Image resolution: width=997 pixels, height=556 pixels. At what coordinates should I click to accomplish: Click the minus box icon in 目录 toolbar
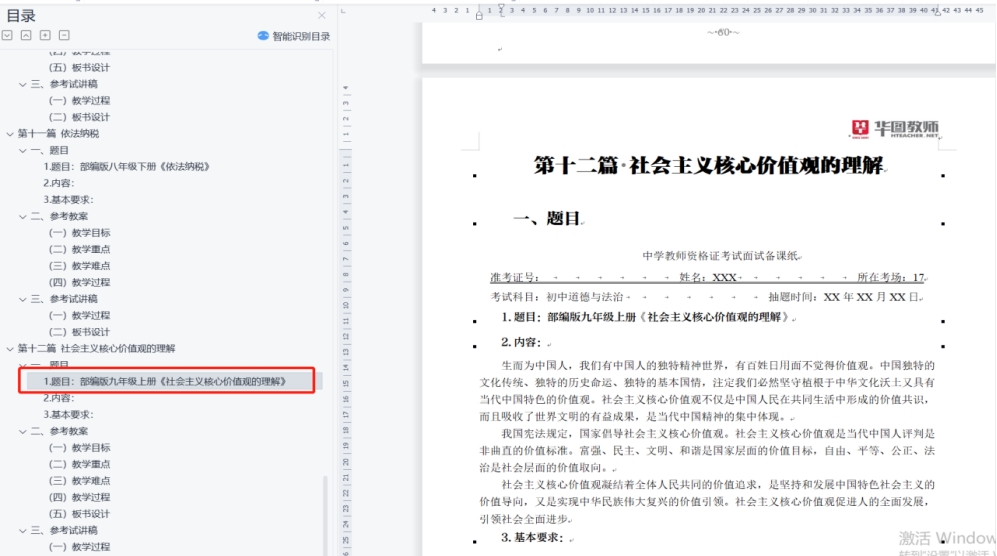pos(65,35)
